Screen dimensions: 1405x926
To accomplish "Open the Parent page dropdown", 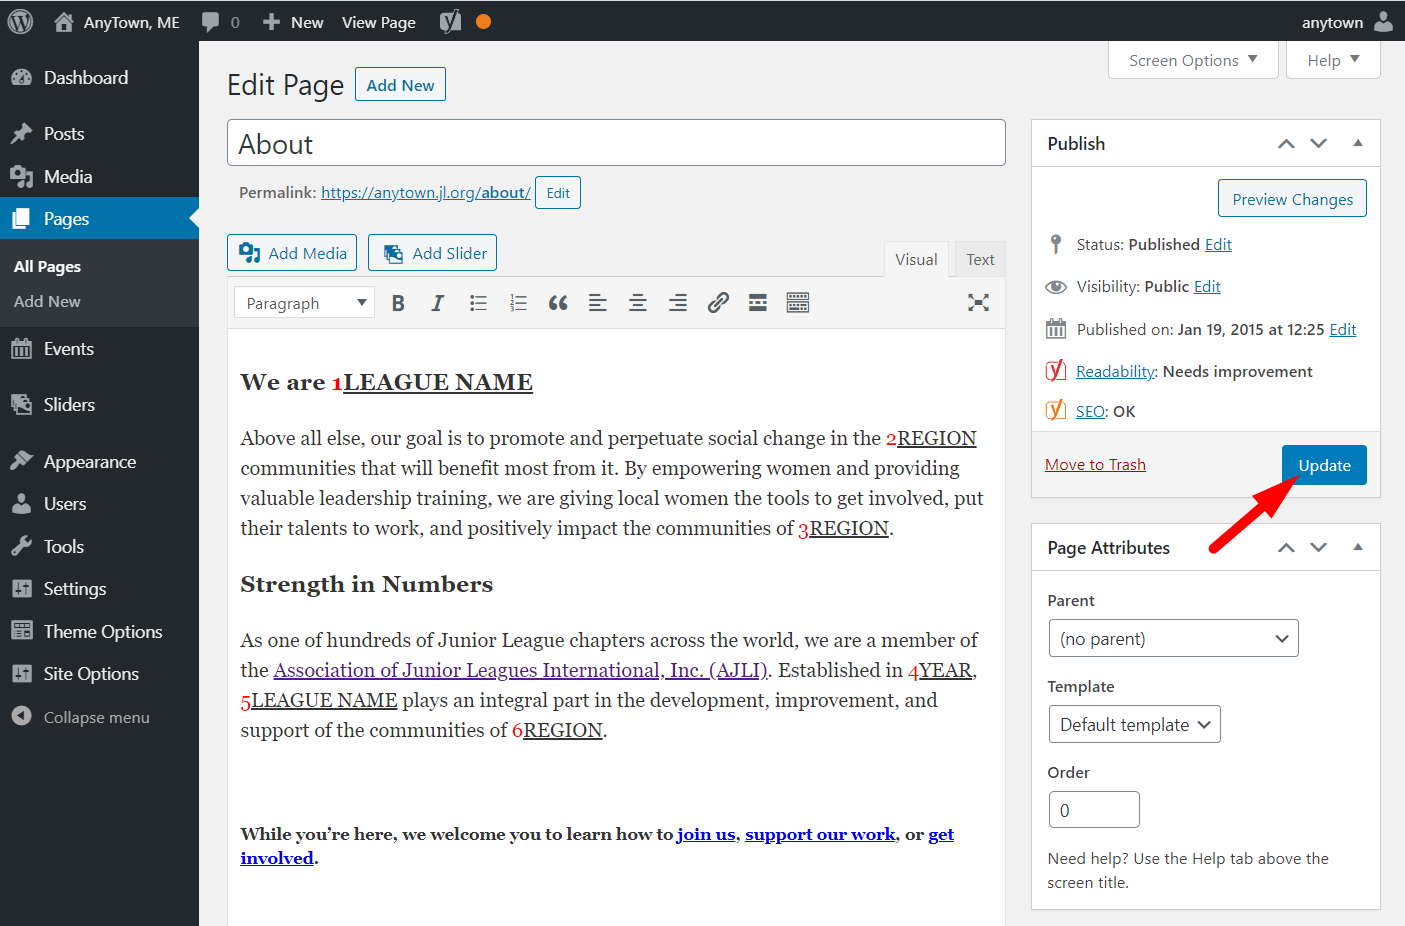I will pyautogui.click(x=1173, y=638).
